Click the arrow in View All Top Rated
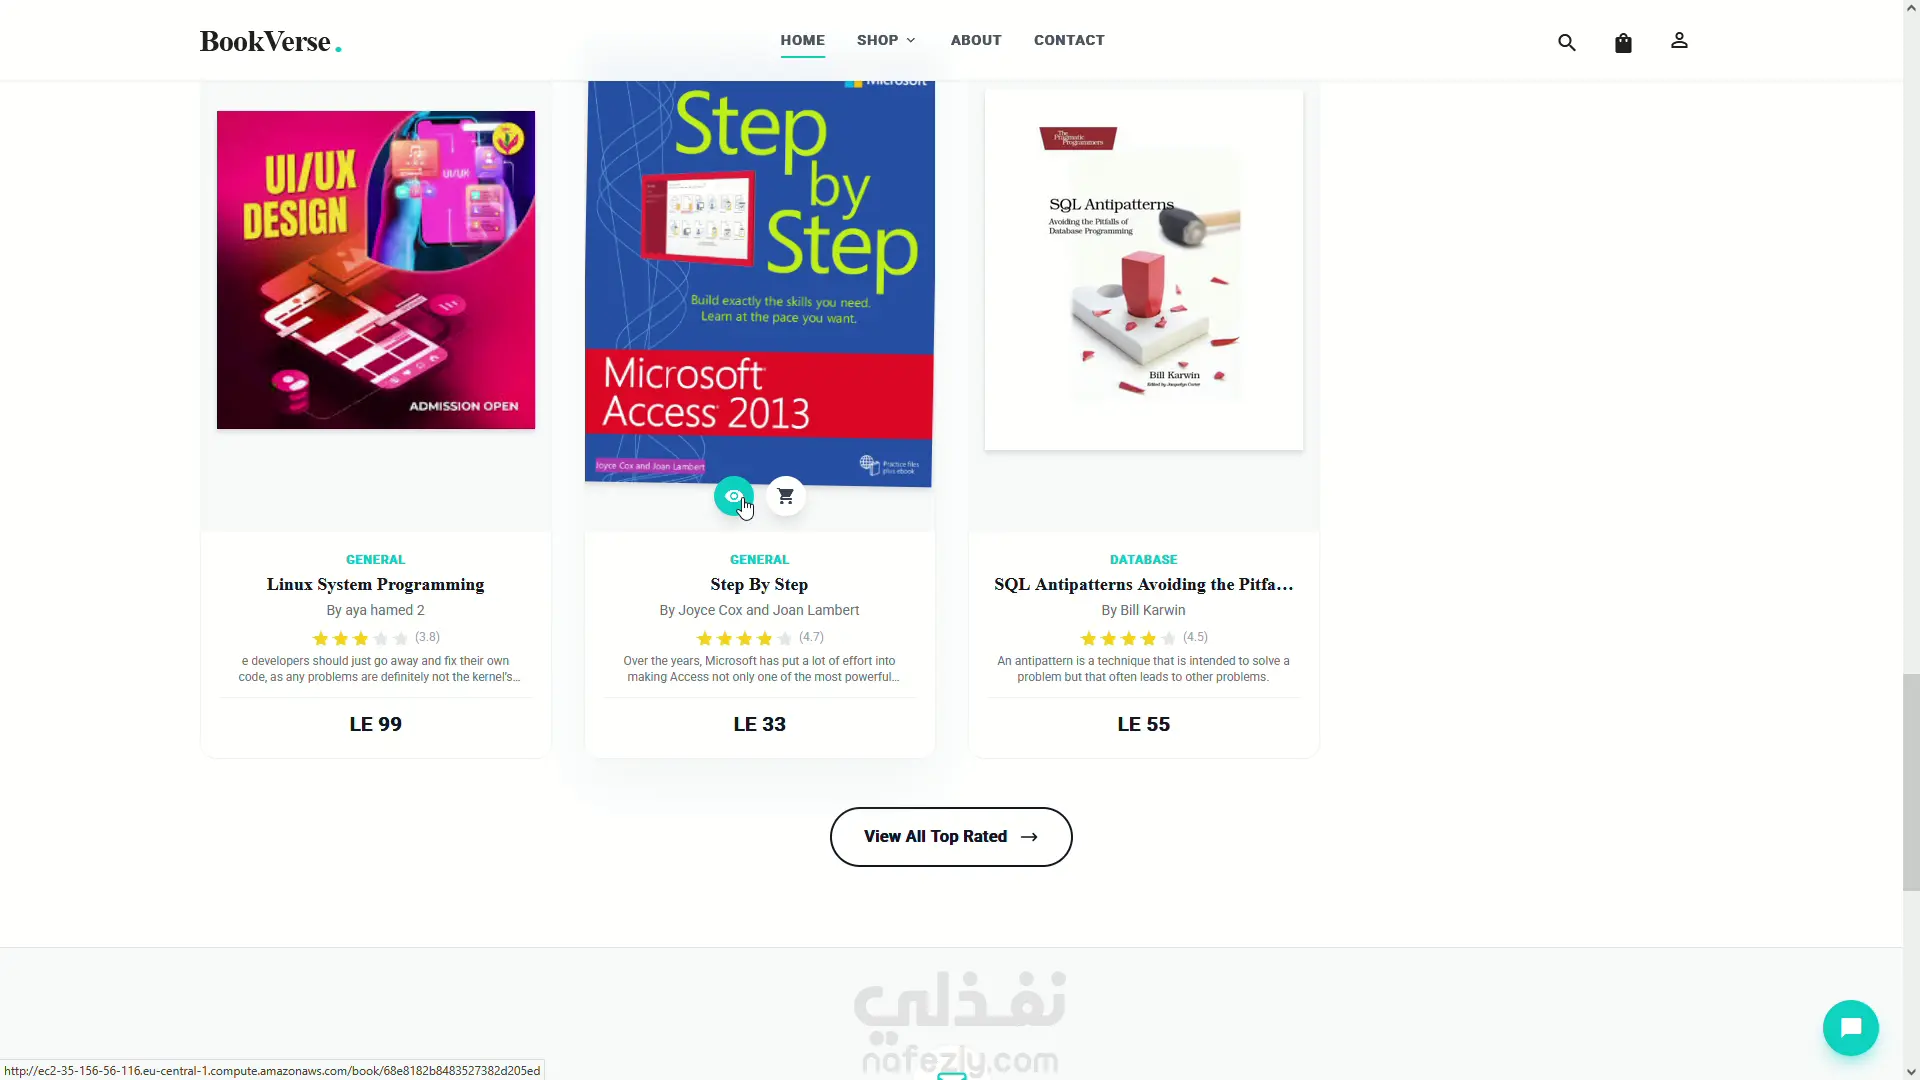The height and width of the screenshot is (1080, 1920). coord(1029,837)
